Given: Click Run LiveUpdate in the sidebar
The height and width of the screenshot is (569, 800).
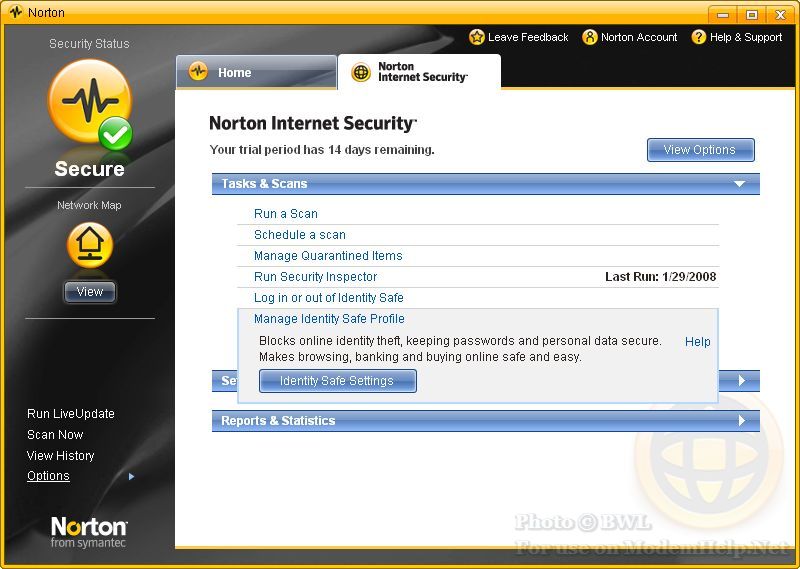Looking at the screenshot, I should pos(71,414).
